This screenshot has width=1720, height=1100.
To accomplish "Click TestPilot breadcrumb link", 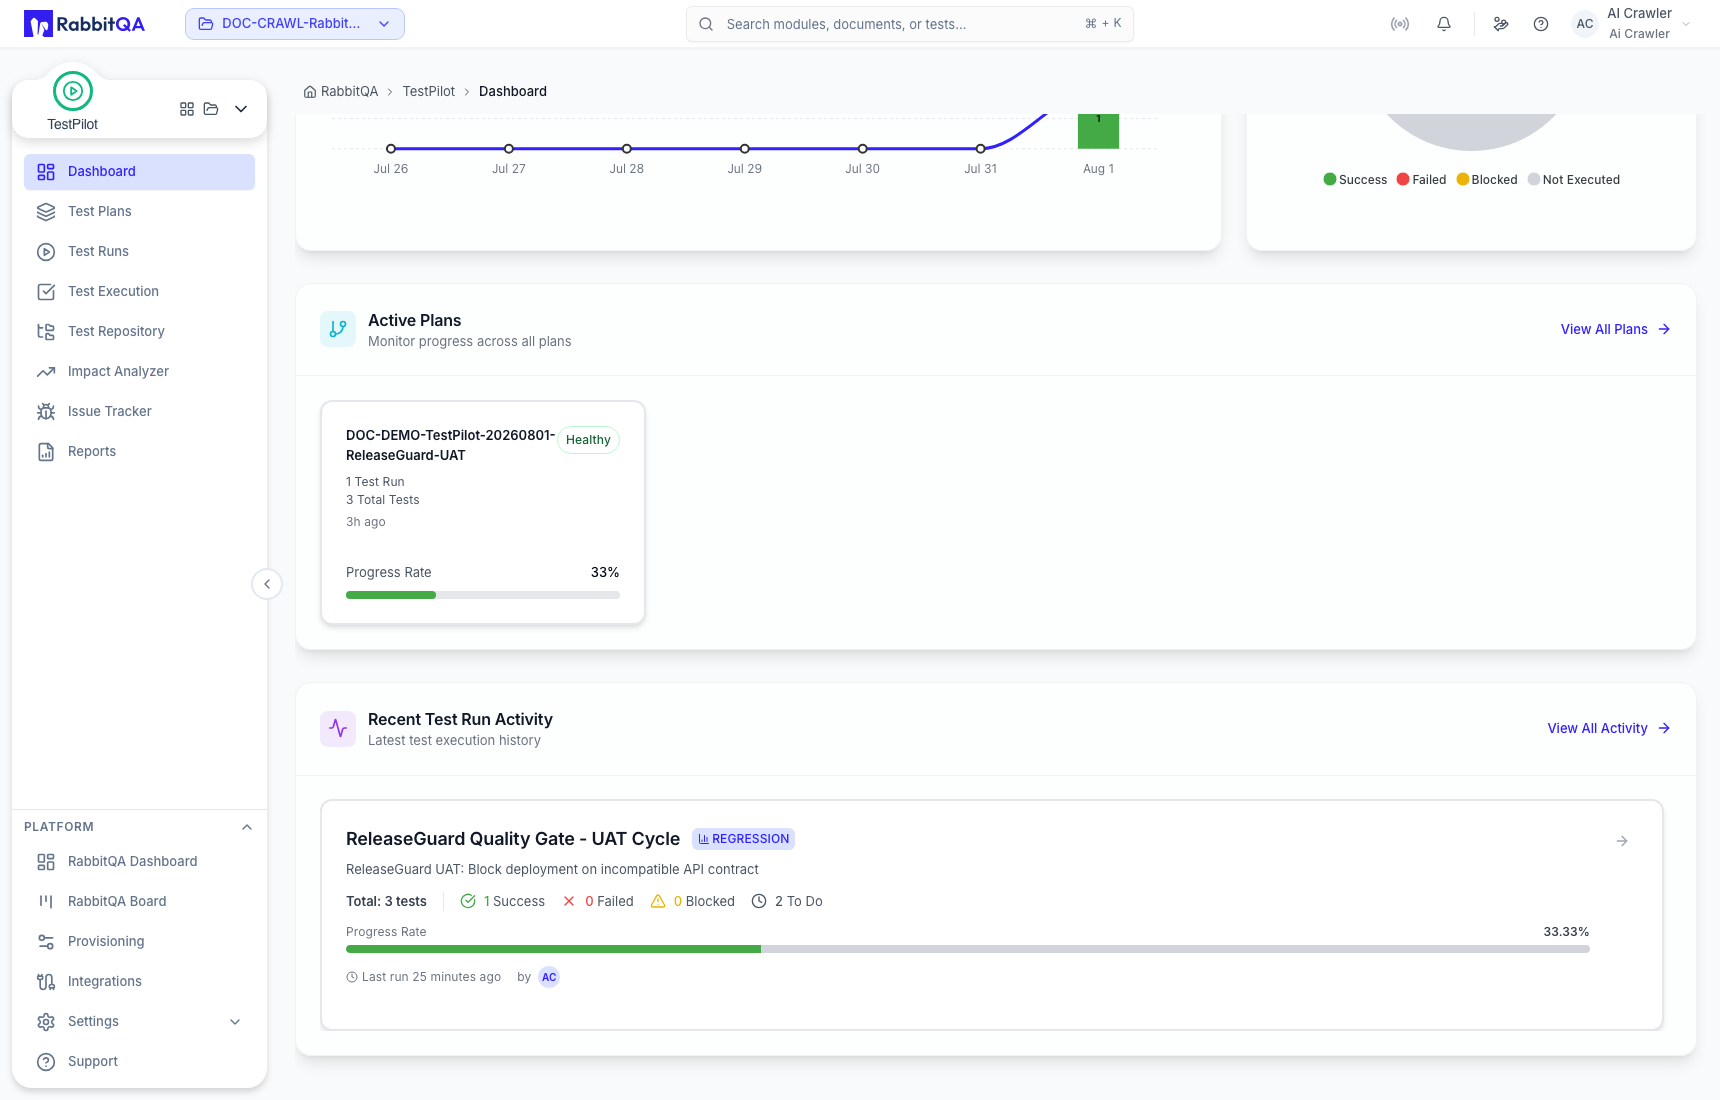I will coord(429,91).
